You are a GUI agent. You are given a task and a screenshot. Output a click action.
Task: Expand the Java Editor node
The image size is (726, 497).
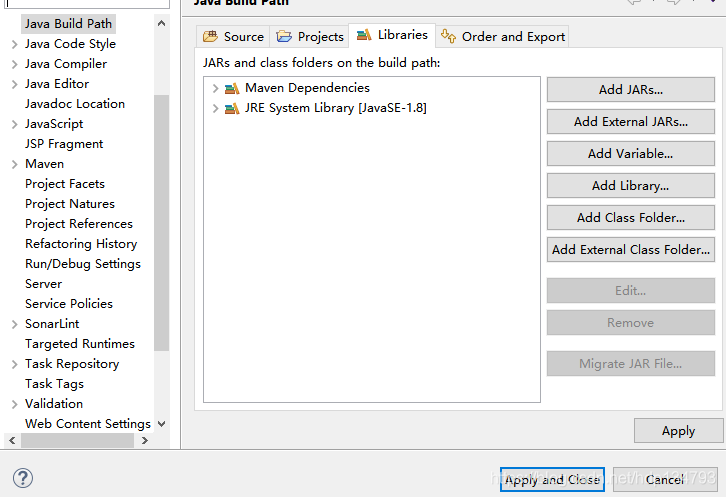point(14,84)
